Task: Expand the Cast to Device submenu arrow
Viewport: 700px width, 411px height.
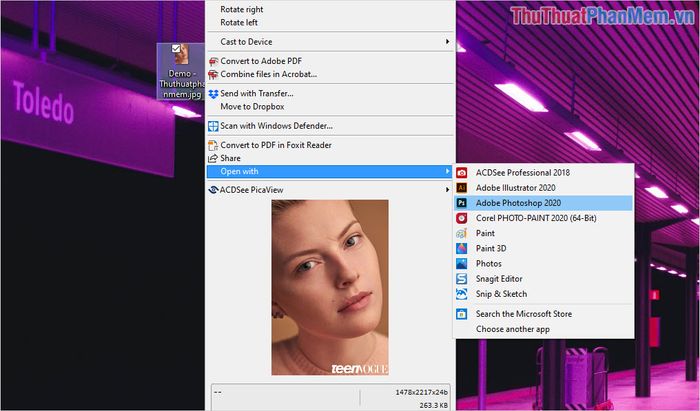Action: click(x=447, y=42)
